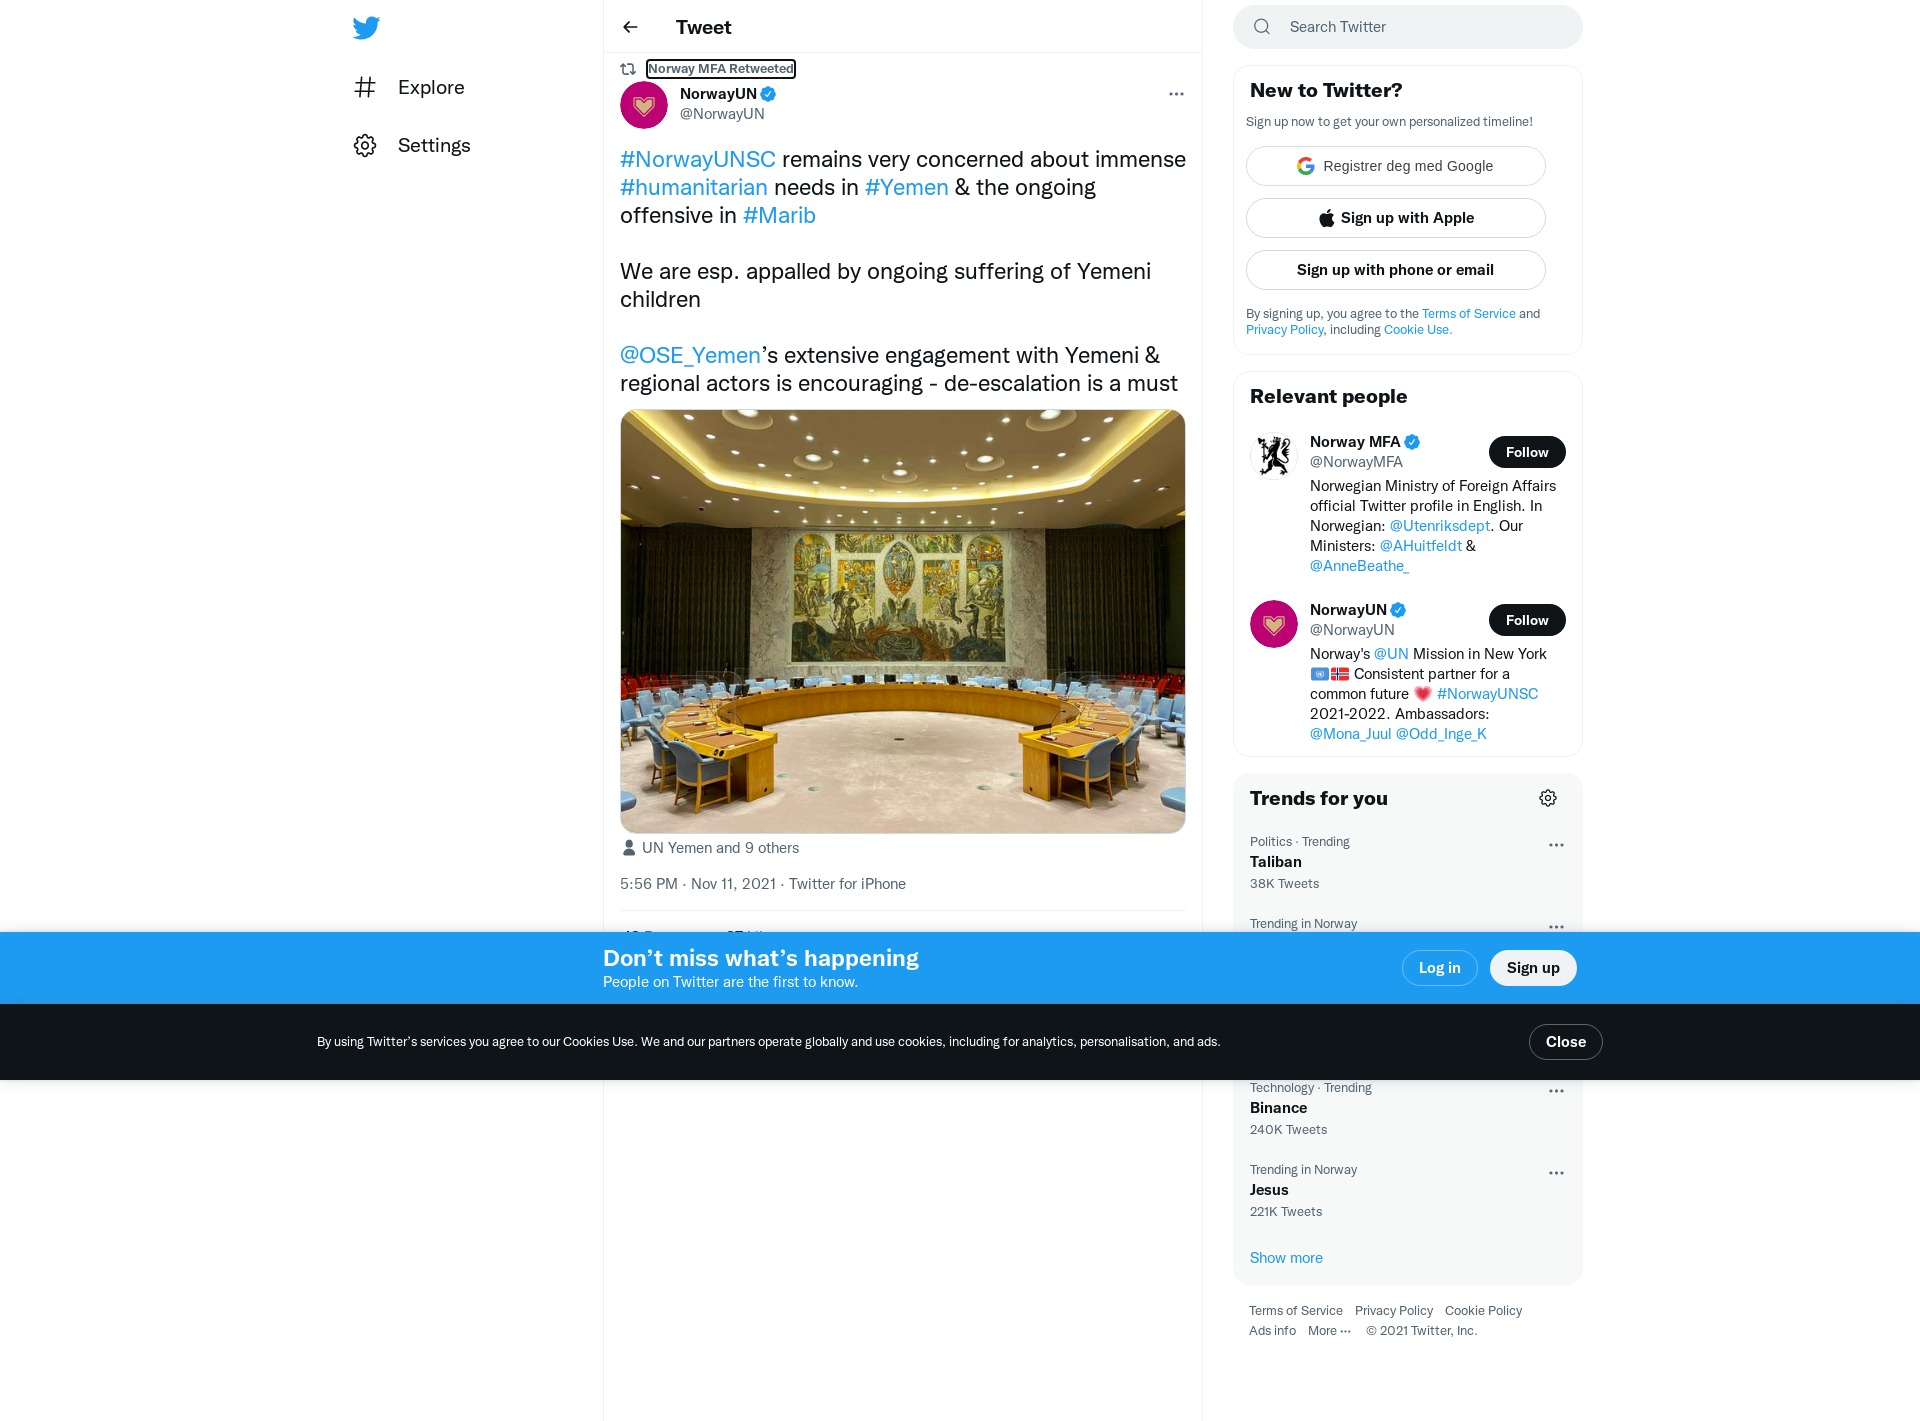This screenshot has width=1920, height=1421.
Task: Follow the NorwayUN account
Action: tap(1527, 620)
